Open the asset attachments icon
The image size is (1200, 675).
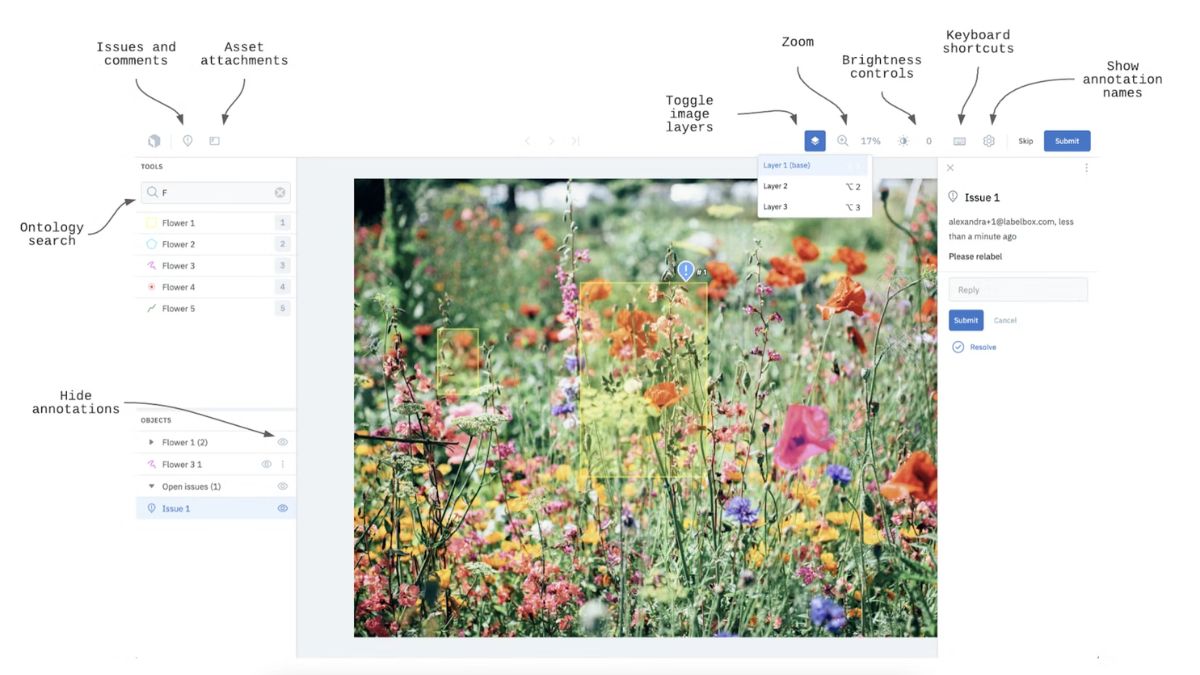[x=214, y=141]
